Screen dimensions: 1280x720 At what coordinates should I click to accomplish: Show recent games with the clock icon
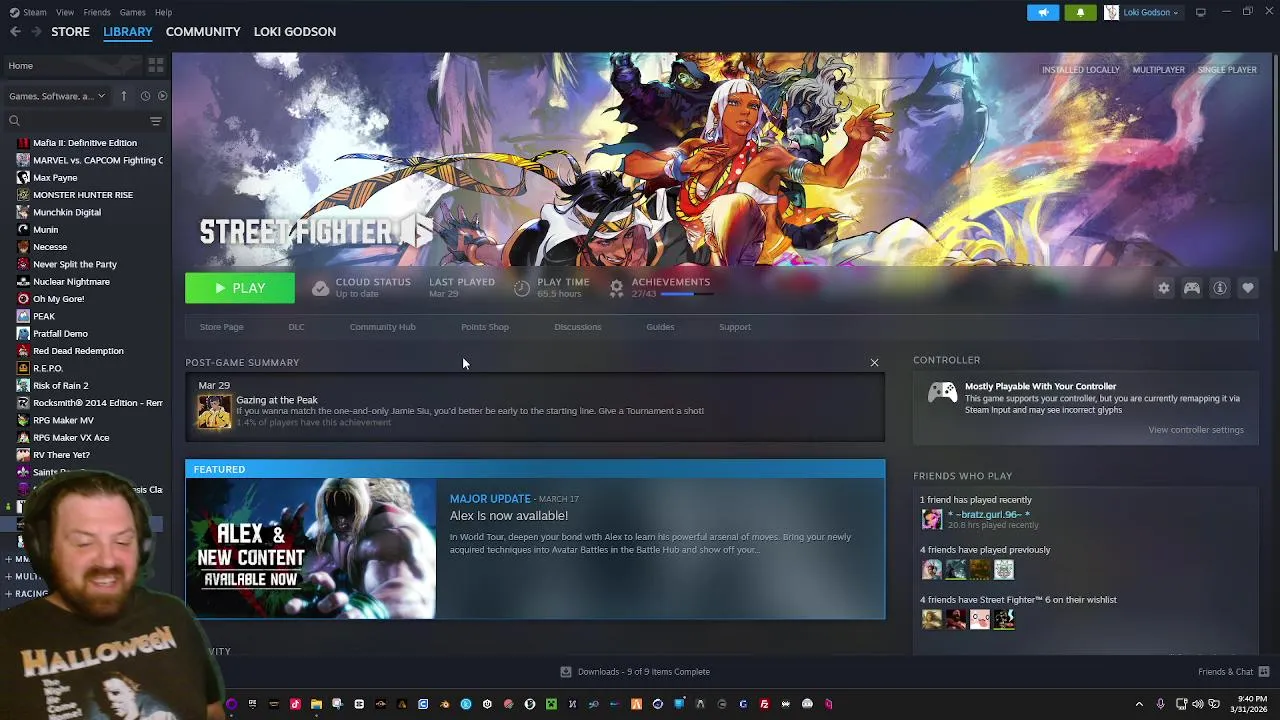145,96
